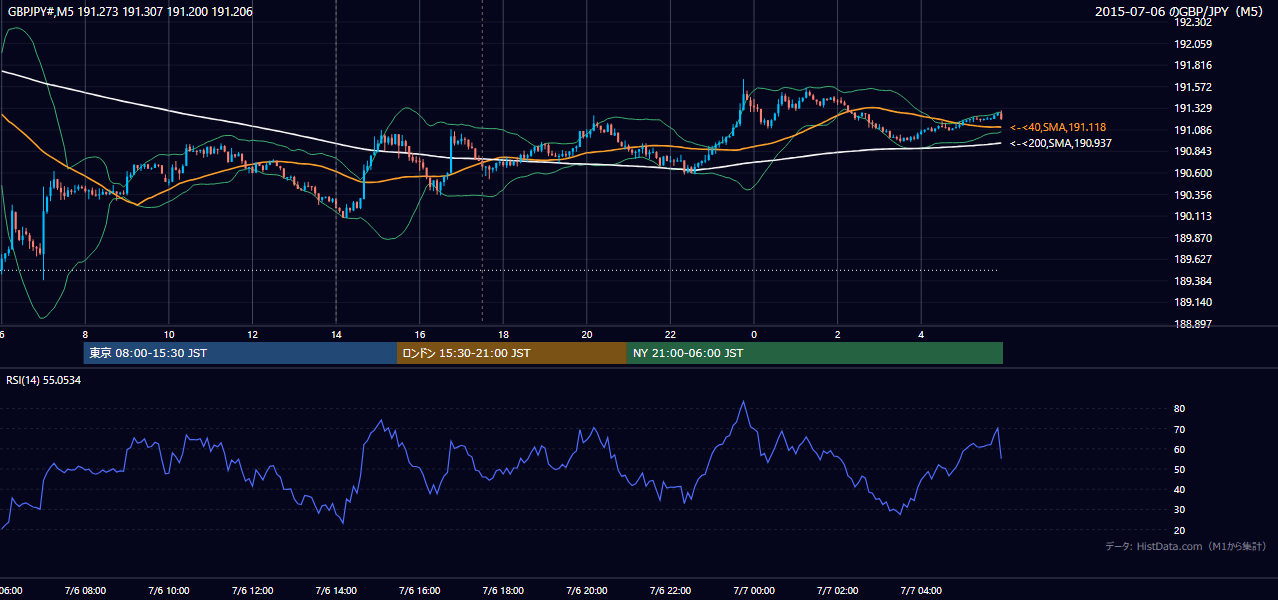Click the RSI 50 level label
This screenshot has width=1278, height=600.
(x=1179, y=469)
